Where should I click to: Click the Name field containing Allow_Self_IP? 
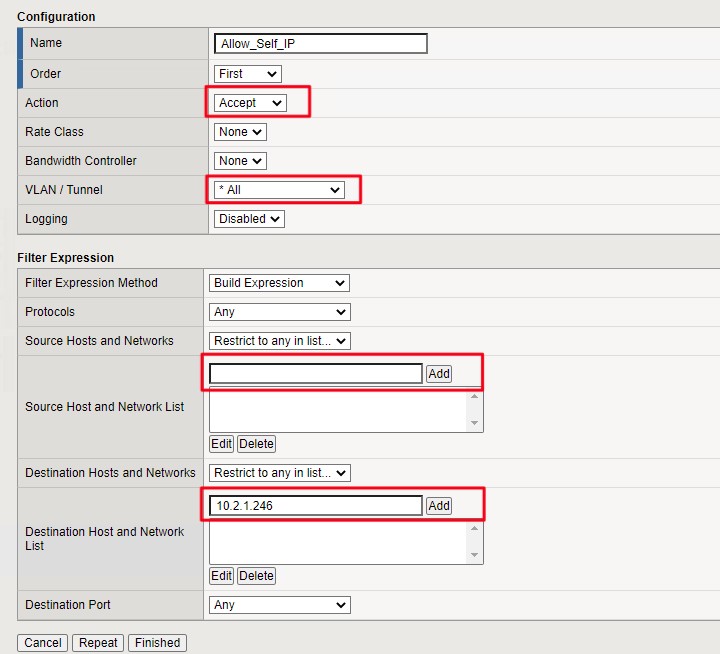[320, 44]
